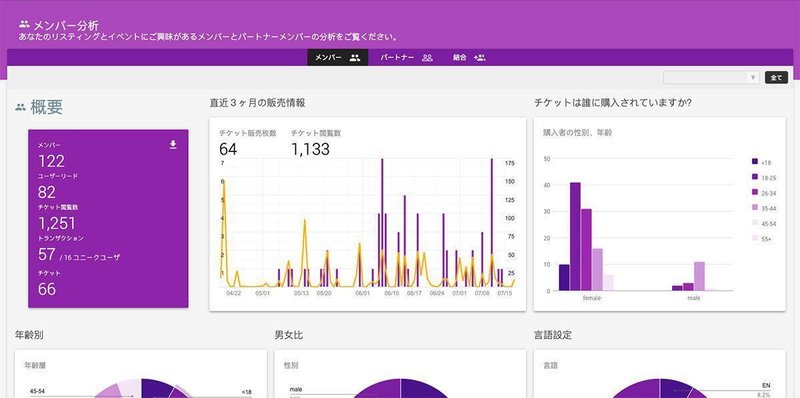The width and height of the screenshot is (800, 398).
Task: Select the メンバー tab
Action: (x=337, y=58)
